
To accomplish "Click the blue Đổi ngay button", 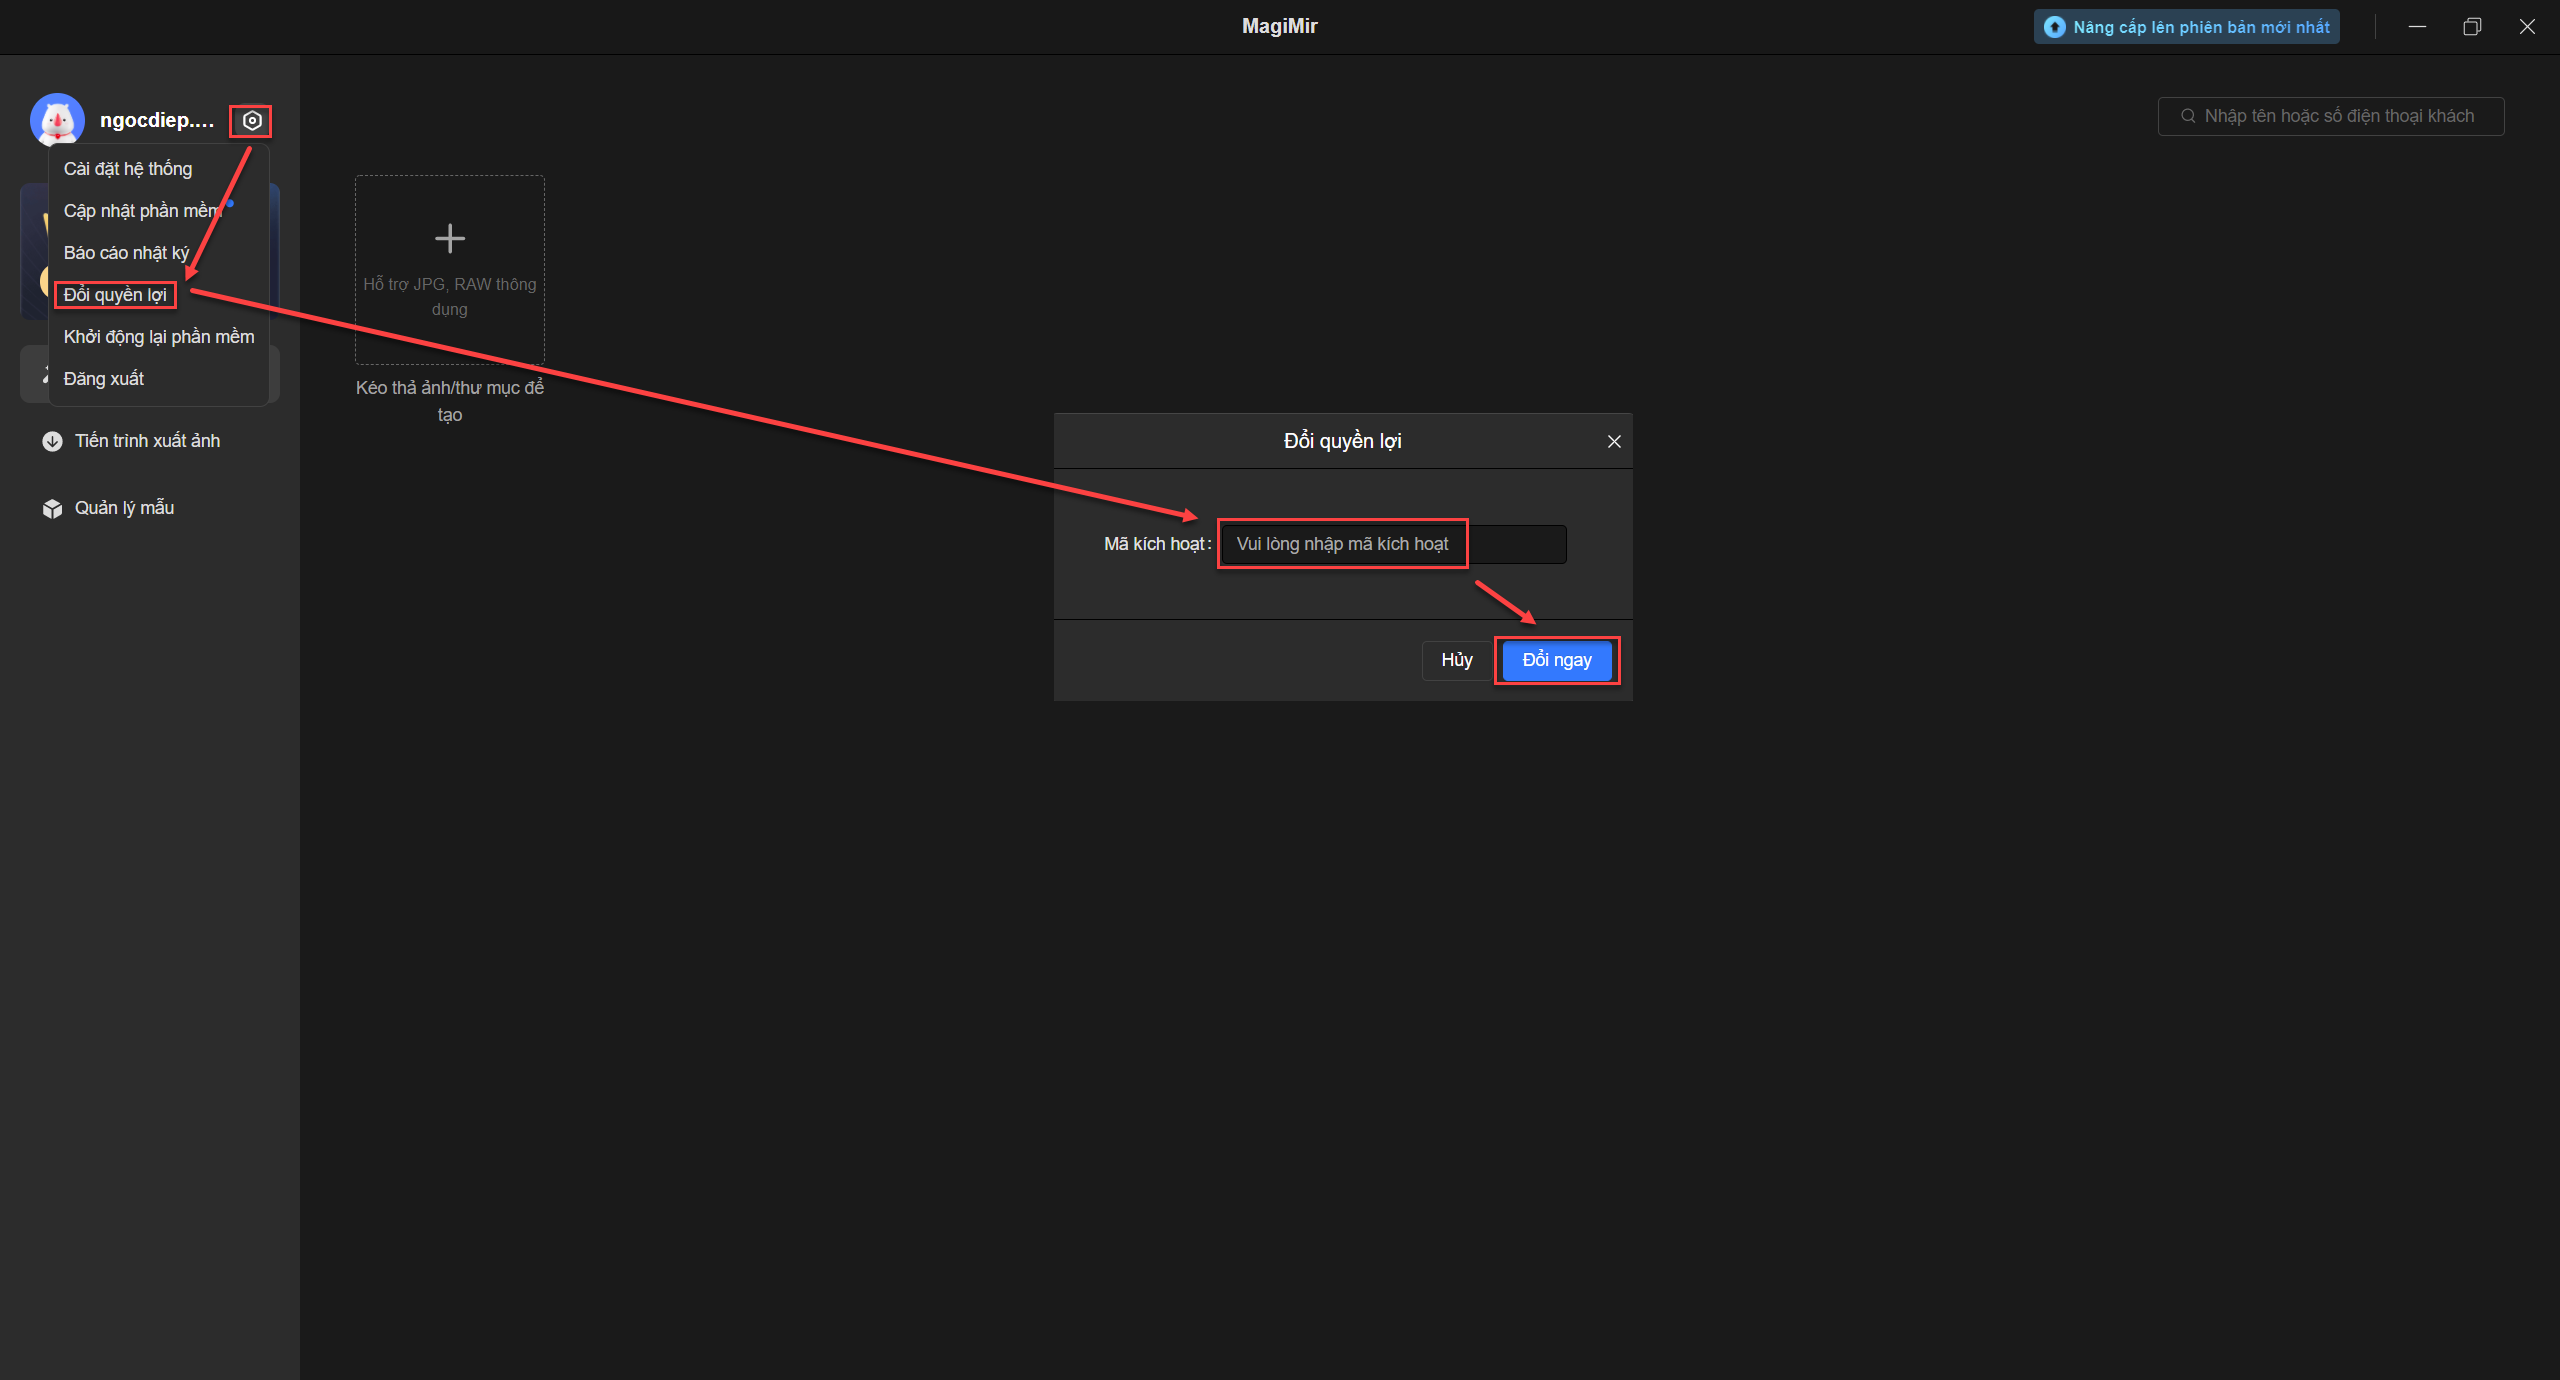I will 1557,660.
